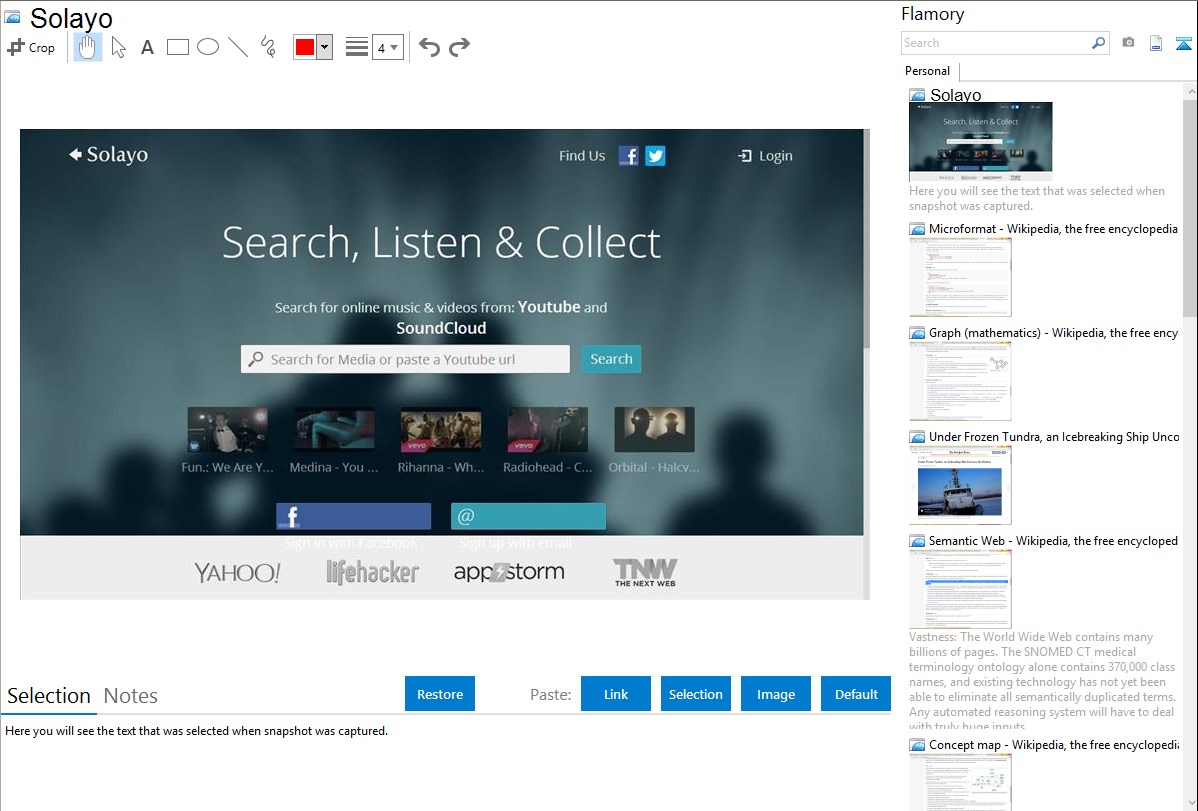The height and width of the screenshot is (811, 1198).
Task: Click the teal Search button
Action: coord(611,358)
